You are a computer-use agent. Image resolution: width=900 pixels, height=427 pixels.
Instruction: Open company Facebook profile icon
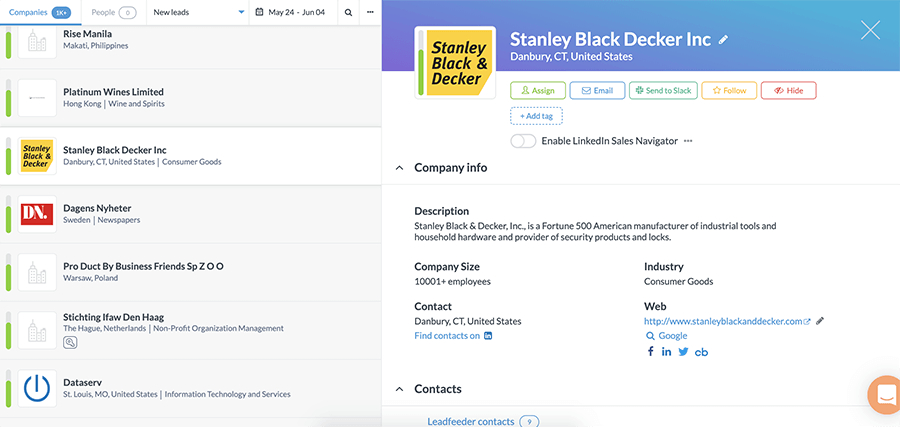tap(650, 352)
